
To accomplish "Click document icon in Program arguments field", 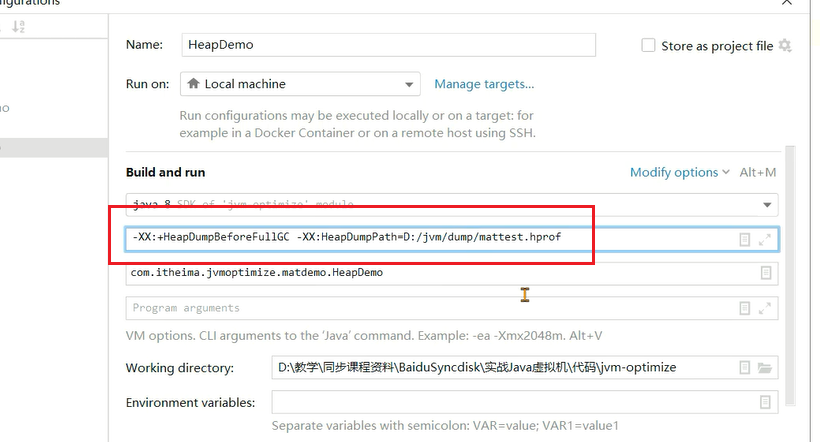I will pyautogui.click(x=744, y=308).
